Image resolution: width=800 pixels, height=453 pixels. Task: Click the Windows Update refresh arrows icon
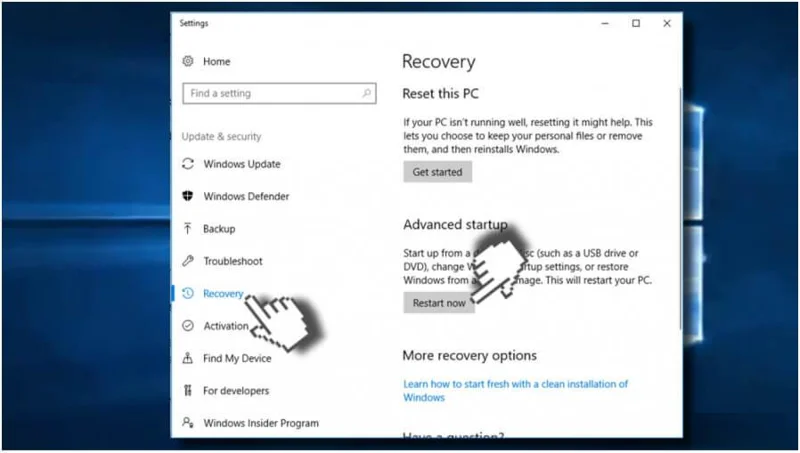(188, 164)
